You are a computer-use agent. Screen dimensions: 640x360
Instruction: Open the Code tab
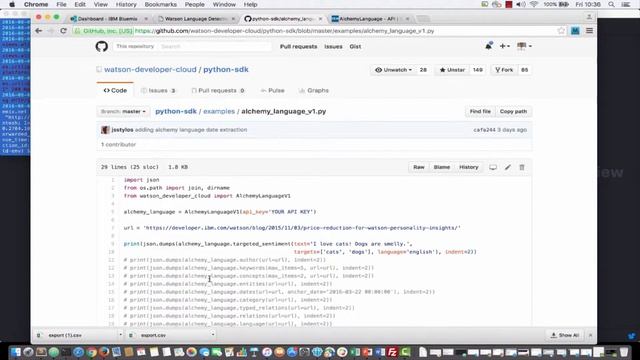115,90
